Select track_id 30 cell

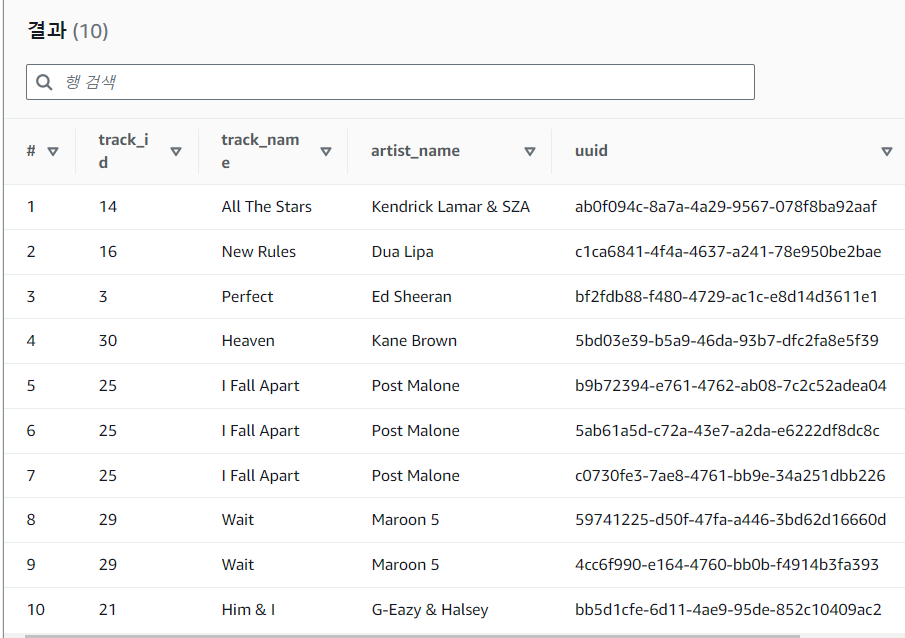click(x=108, y=341)
